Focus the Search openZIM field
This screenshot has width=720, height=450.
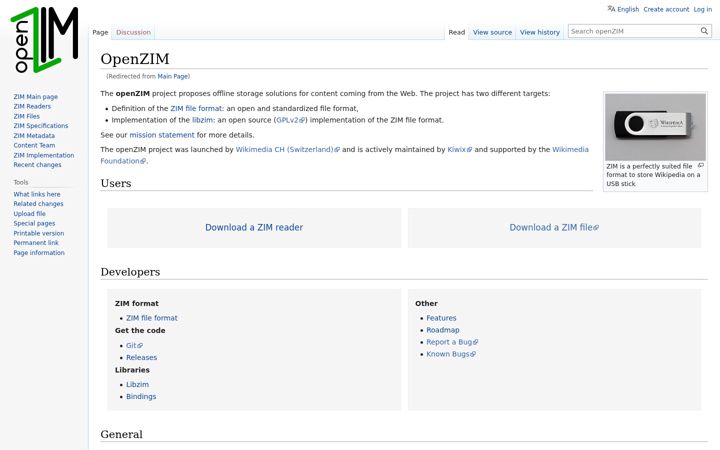(x=634, y=31)
